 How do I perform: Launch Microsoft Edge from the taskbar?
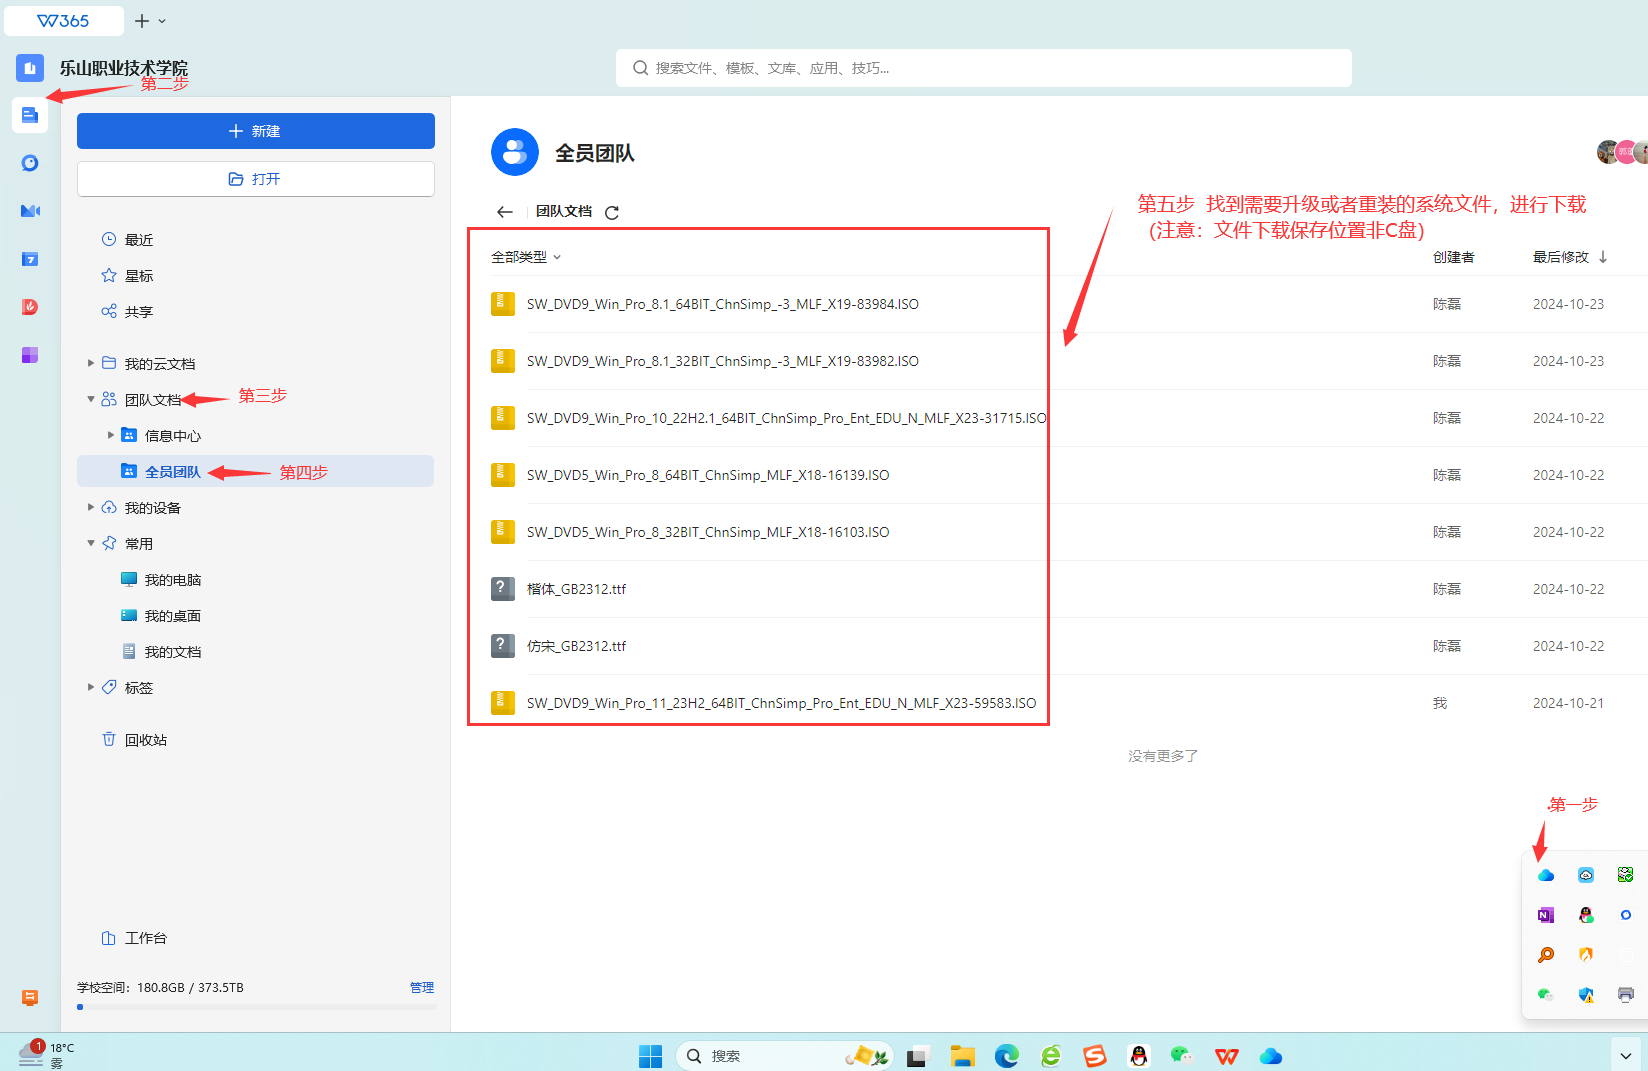1006,1056
